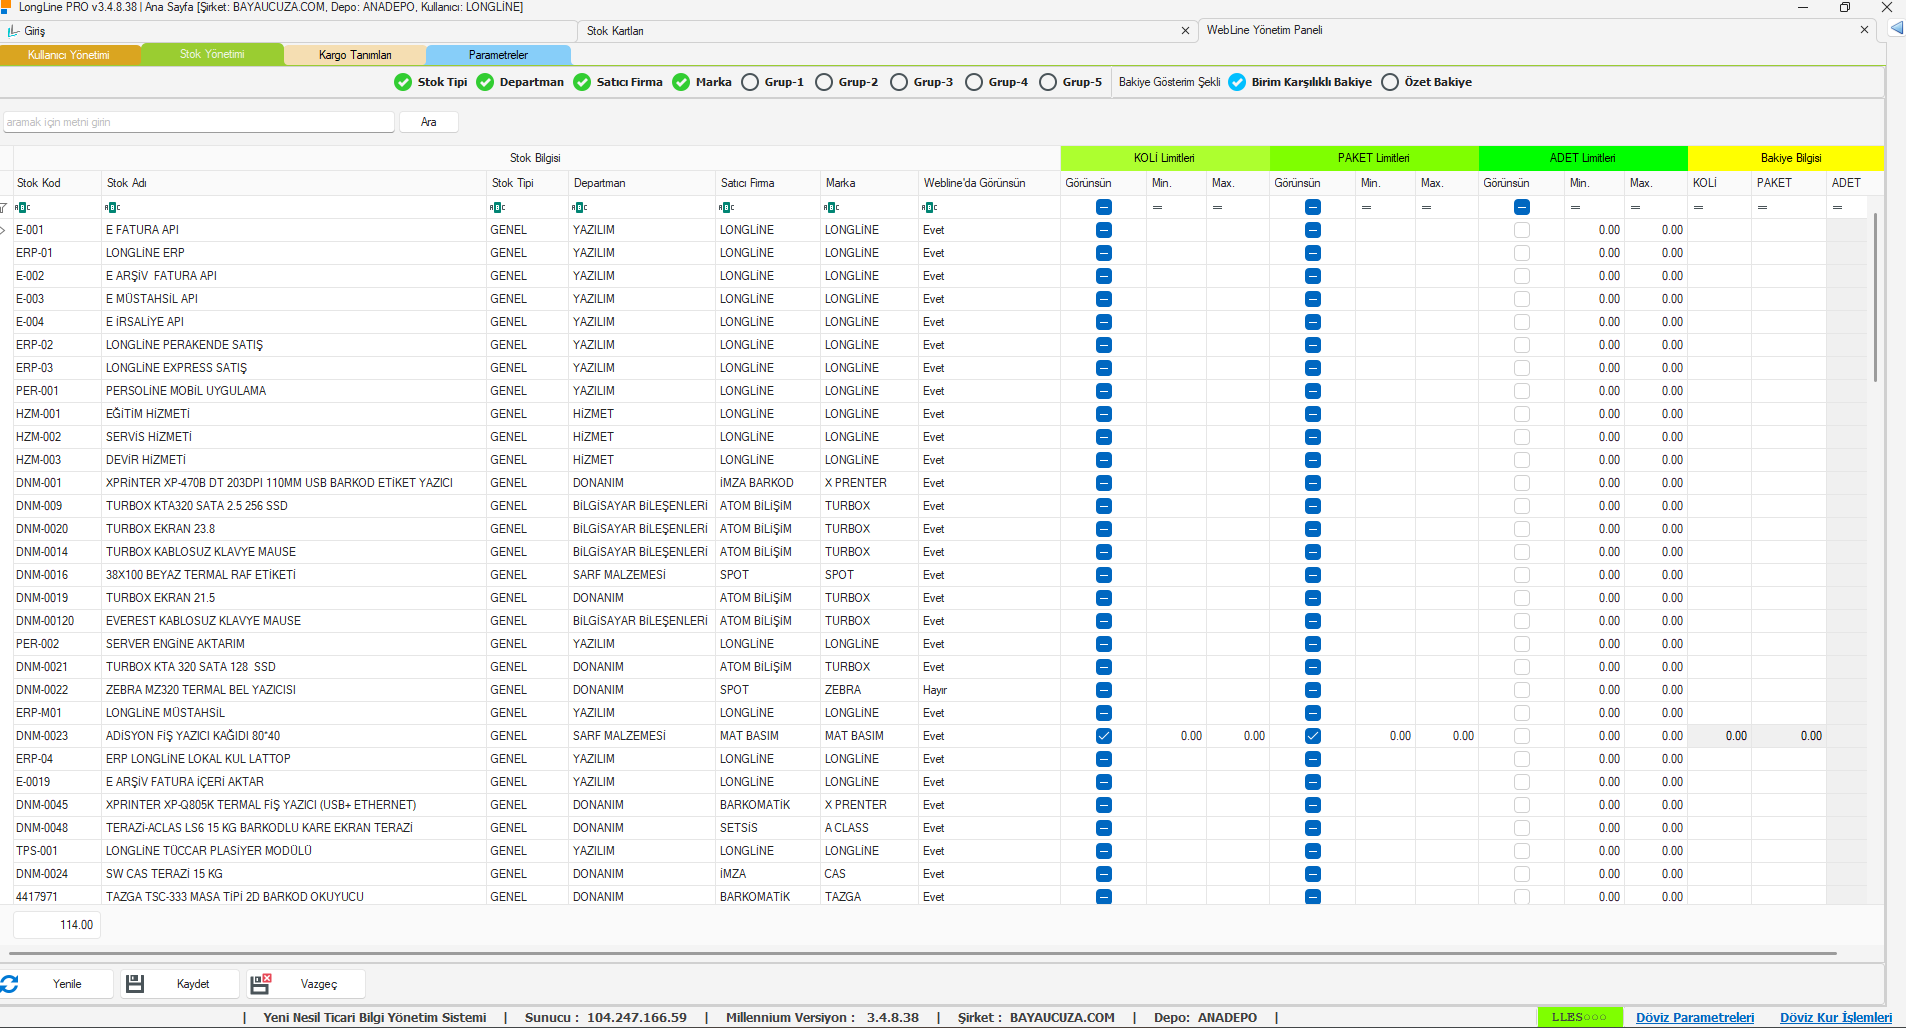This screenshot has width=1906, height=1028.
Task: Click equals filter icon under Bakiye ADET
Action: (1837, 207)
